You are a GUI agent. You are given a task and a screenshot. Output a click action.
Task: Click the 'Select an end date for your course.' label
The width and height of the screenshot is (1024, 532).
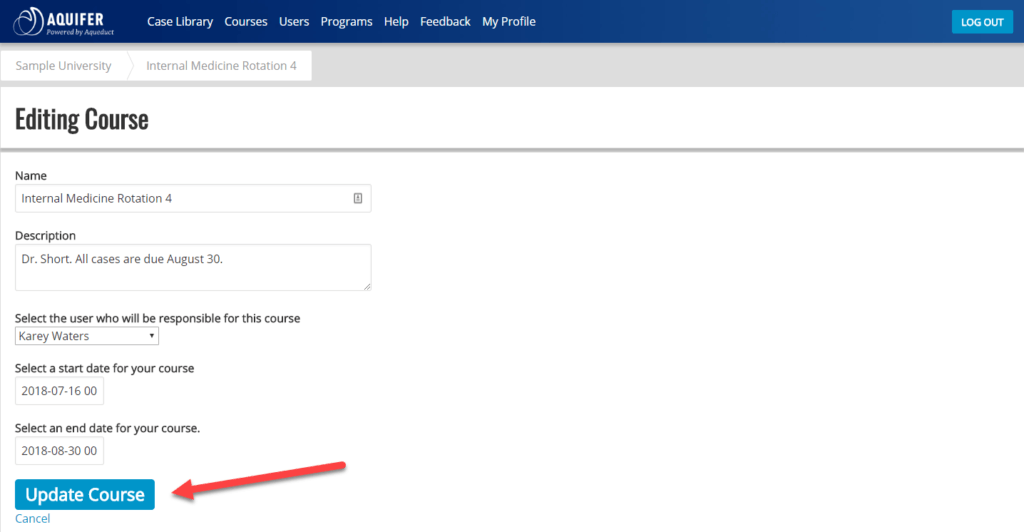pyautogui.click(x=108, y=428)
